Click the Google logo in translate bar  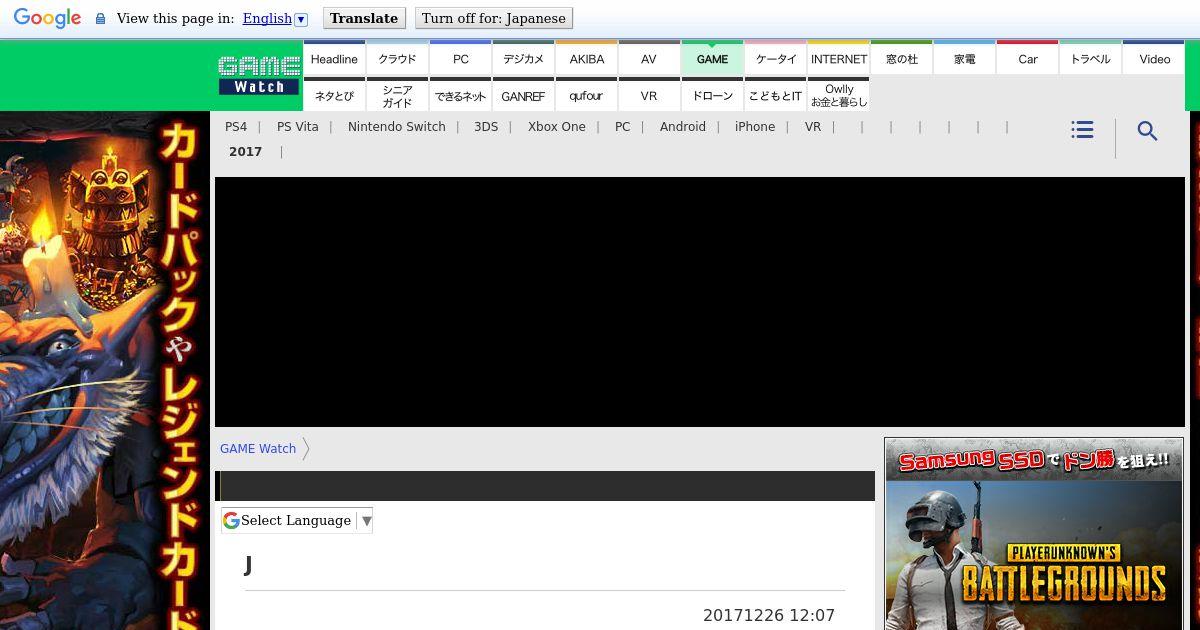(47, 18)
